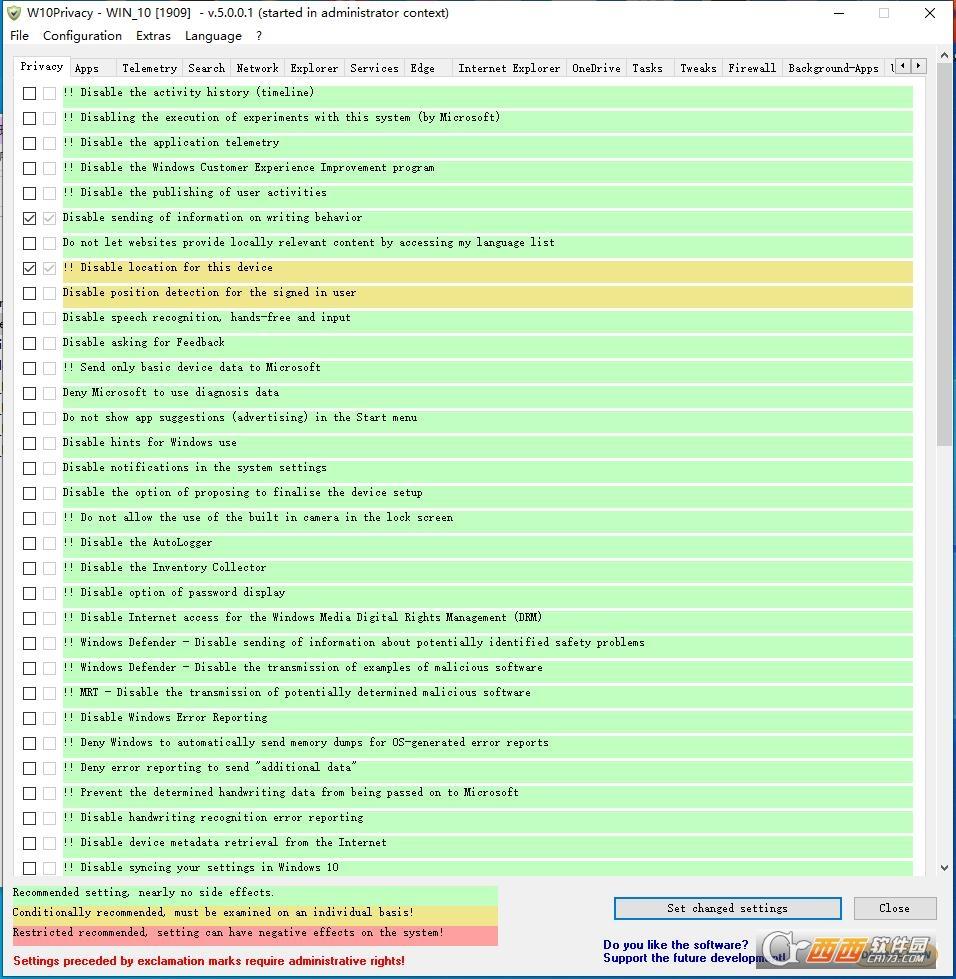Click the Close button
Screen dimensions: 956x979
895,908
